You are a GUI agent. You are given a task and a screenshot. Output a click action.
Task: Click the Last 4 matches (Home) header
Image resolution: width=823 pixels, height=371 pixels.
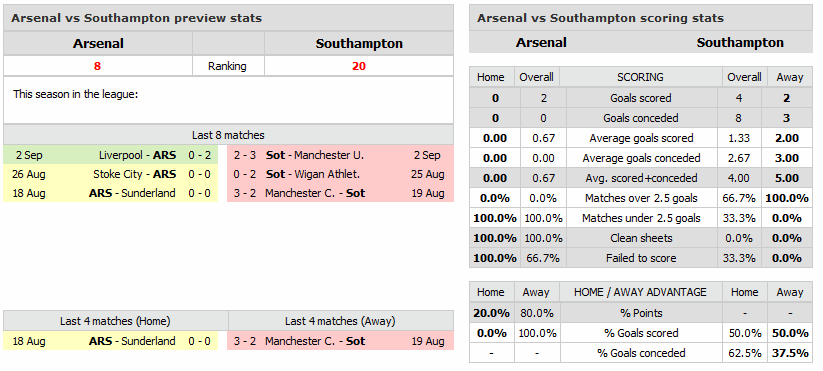(115, 321)
